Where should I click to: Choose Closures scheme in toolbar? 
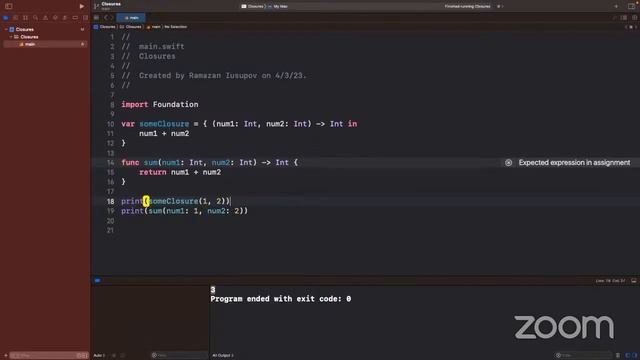[x=253, y=7]
